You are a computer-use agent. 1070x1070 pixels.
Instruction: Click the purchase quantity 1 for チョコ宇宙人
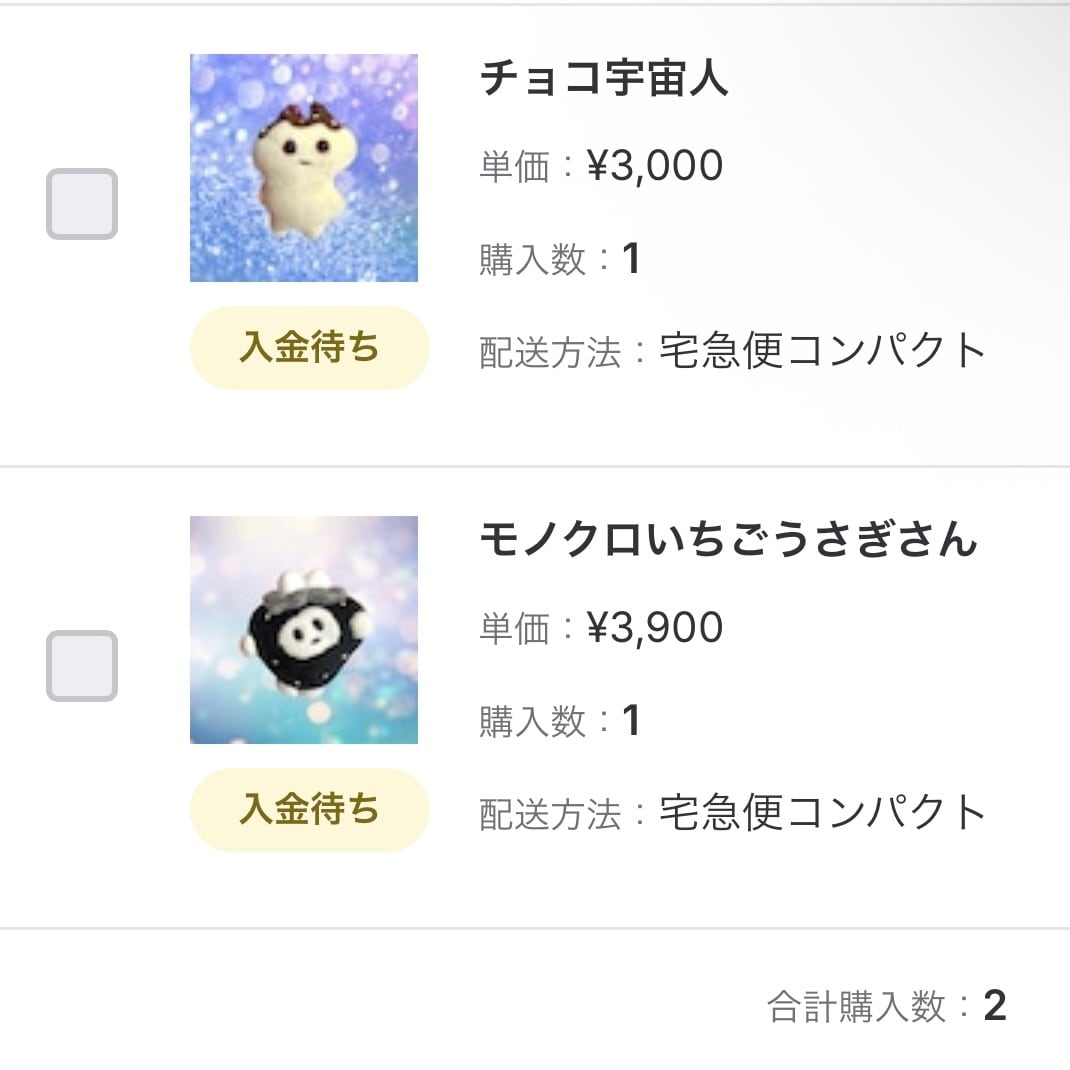(x=630, y=260)
